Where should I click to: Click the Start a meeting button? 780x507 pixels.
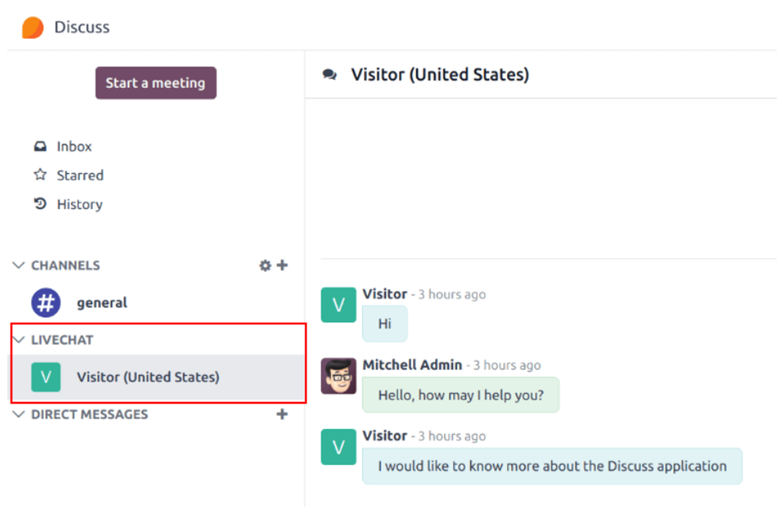click(x=156, y=83)
